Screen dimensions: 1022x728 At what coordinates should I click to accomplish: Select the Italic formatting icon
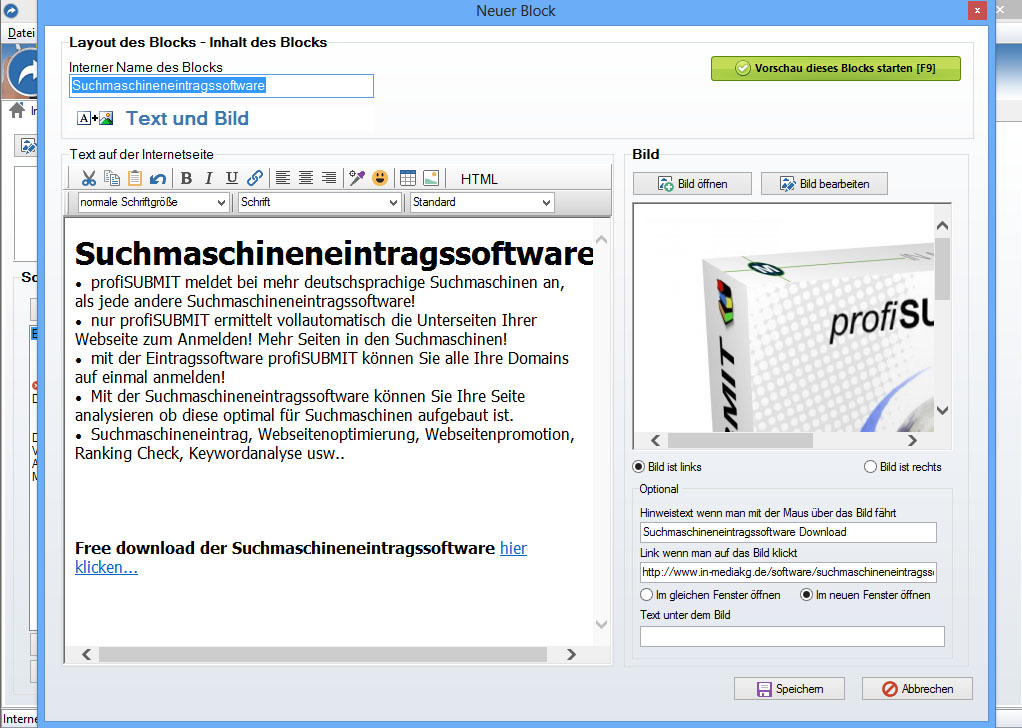point(208,178)
